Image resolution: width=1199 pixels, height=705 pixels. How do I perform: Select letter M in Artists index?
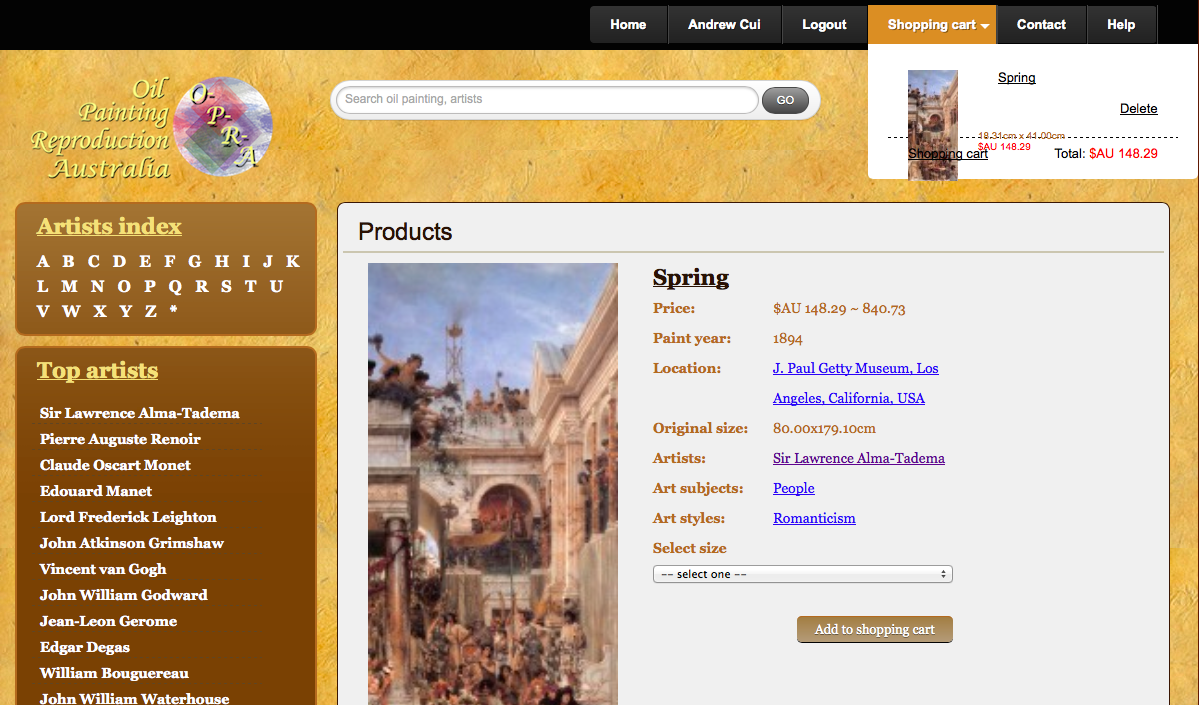pyautogui.click(x=69, y=286)
